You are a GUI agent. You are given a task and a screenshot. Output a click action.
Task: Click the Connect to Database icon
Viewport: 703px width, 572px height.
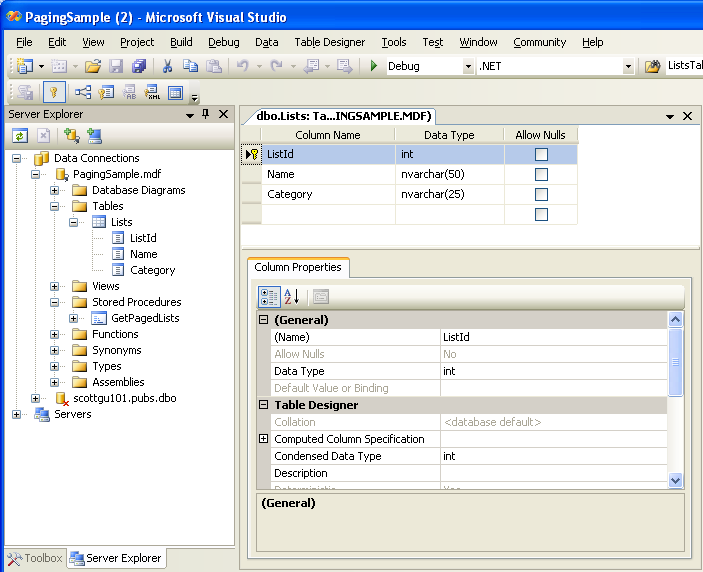pyautogui.click(x=72, y=135)
